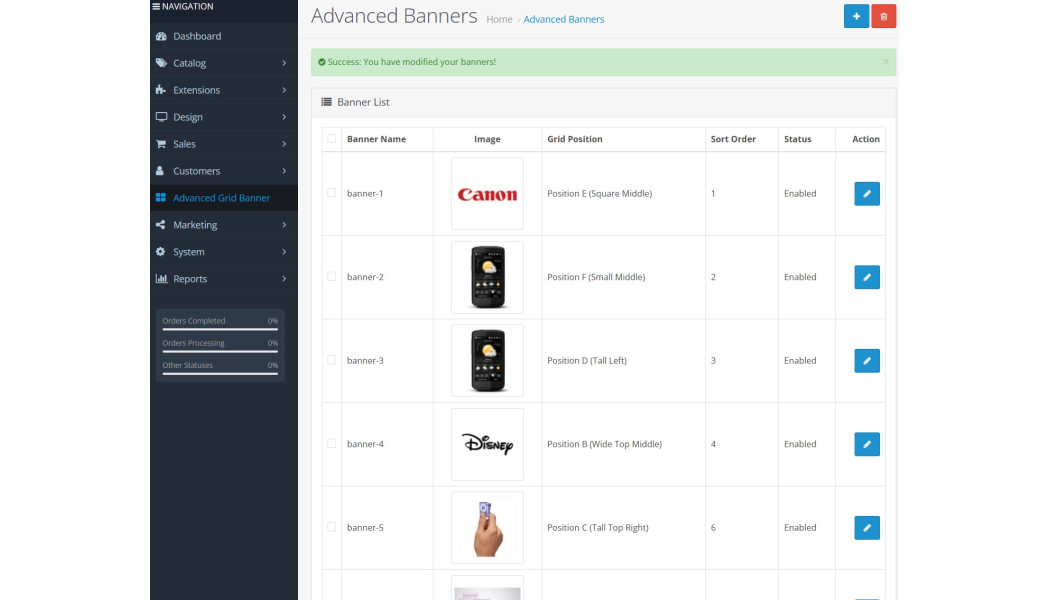Sort by Banner Name column header
The height and width of the screenshot is (600, 1050).
pyautogui.click(x=376, y=139)
